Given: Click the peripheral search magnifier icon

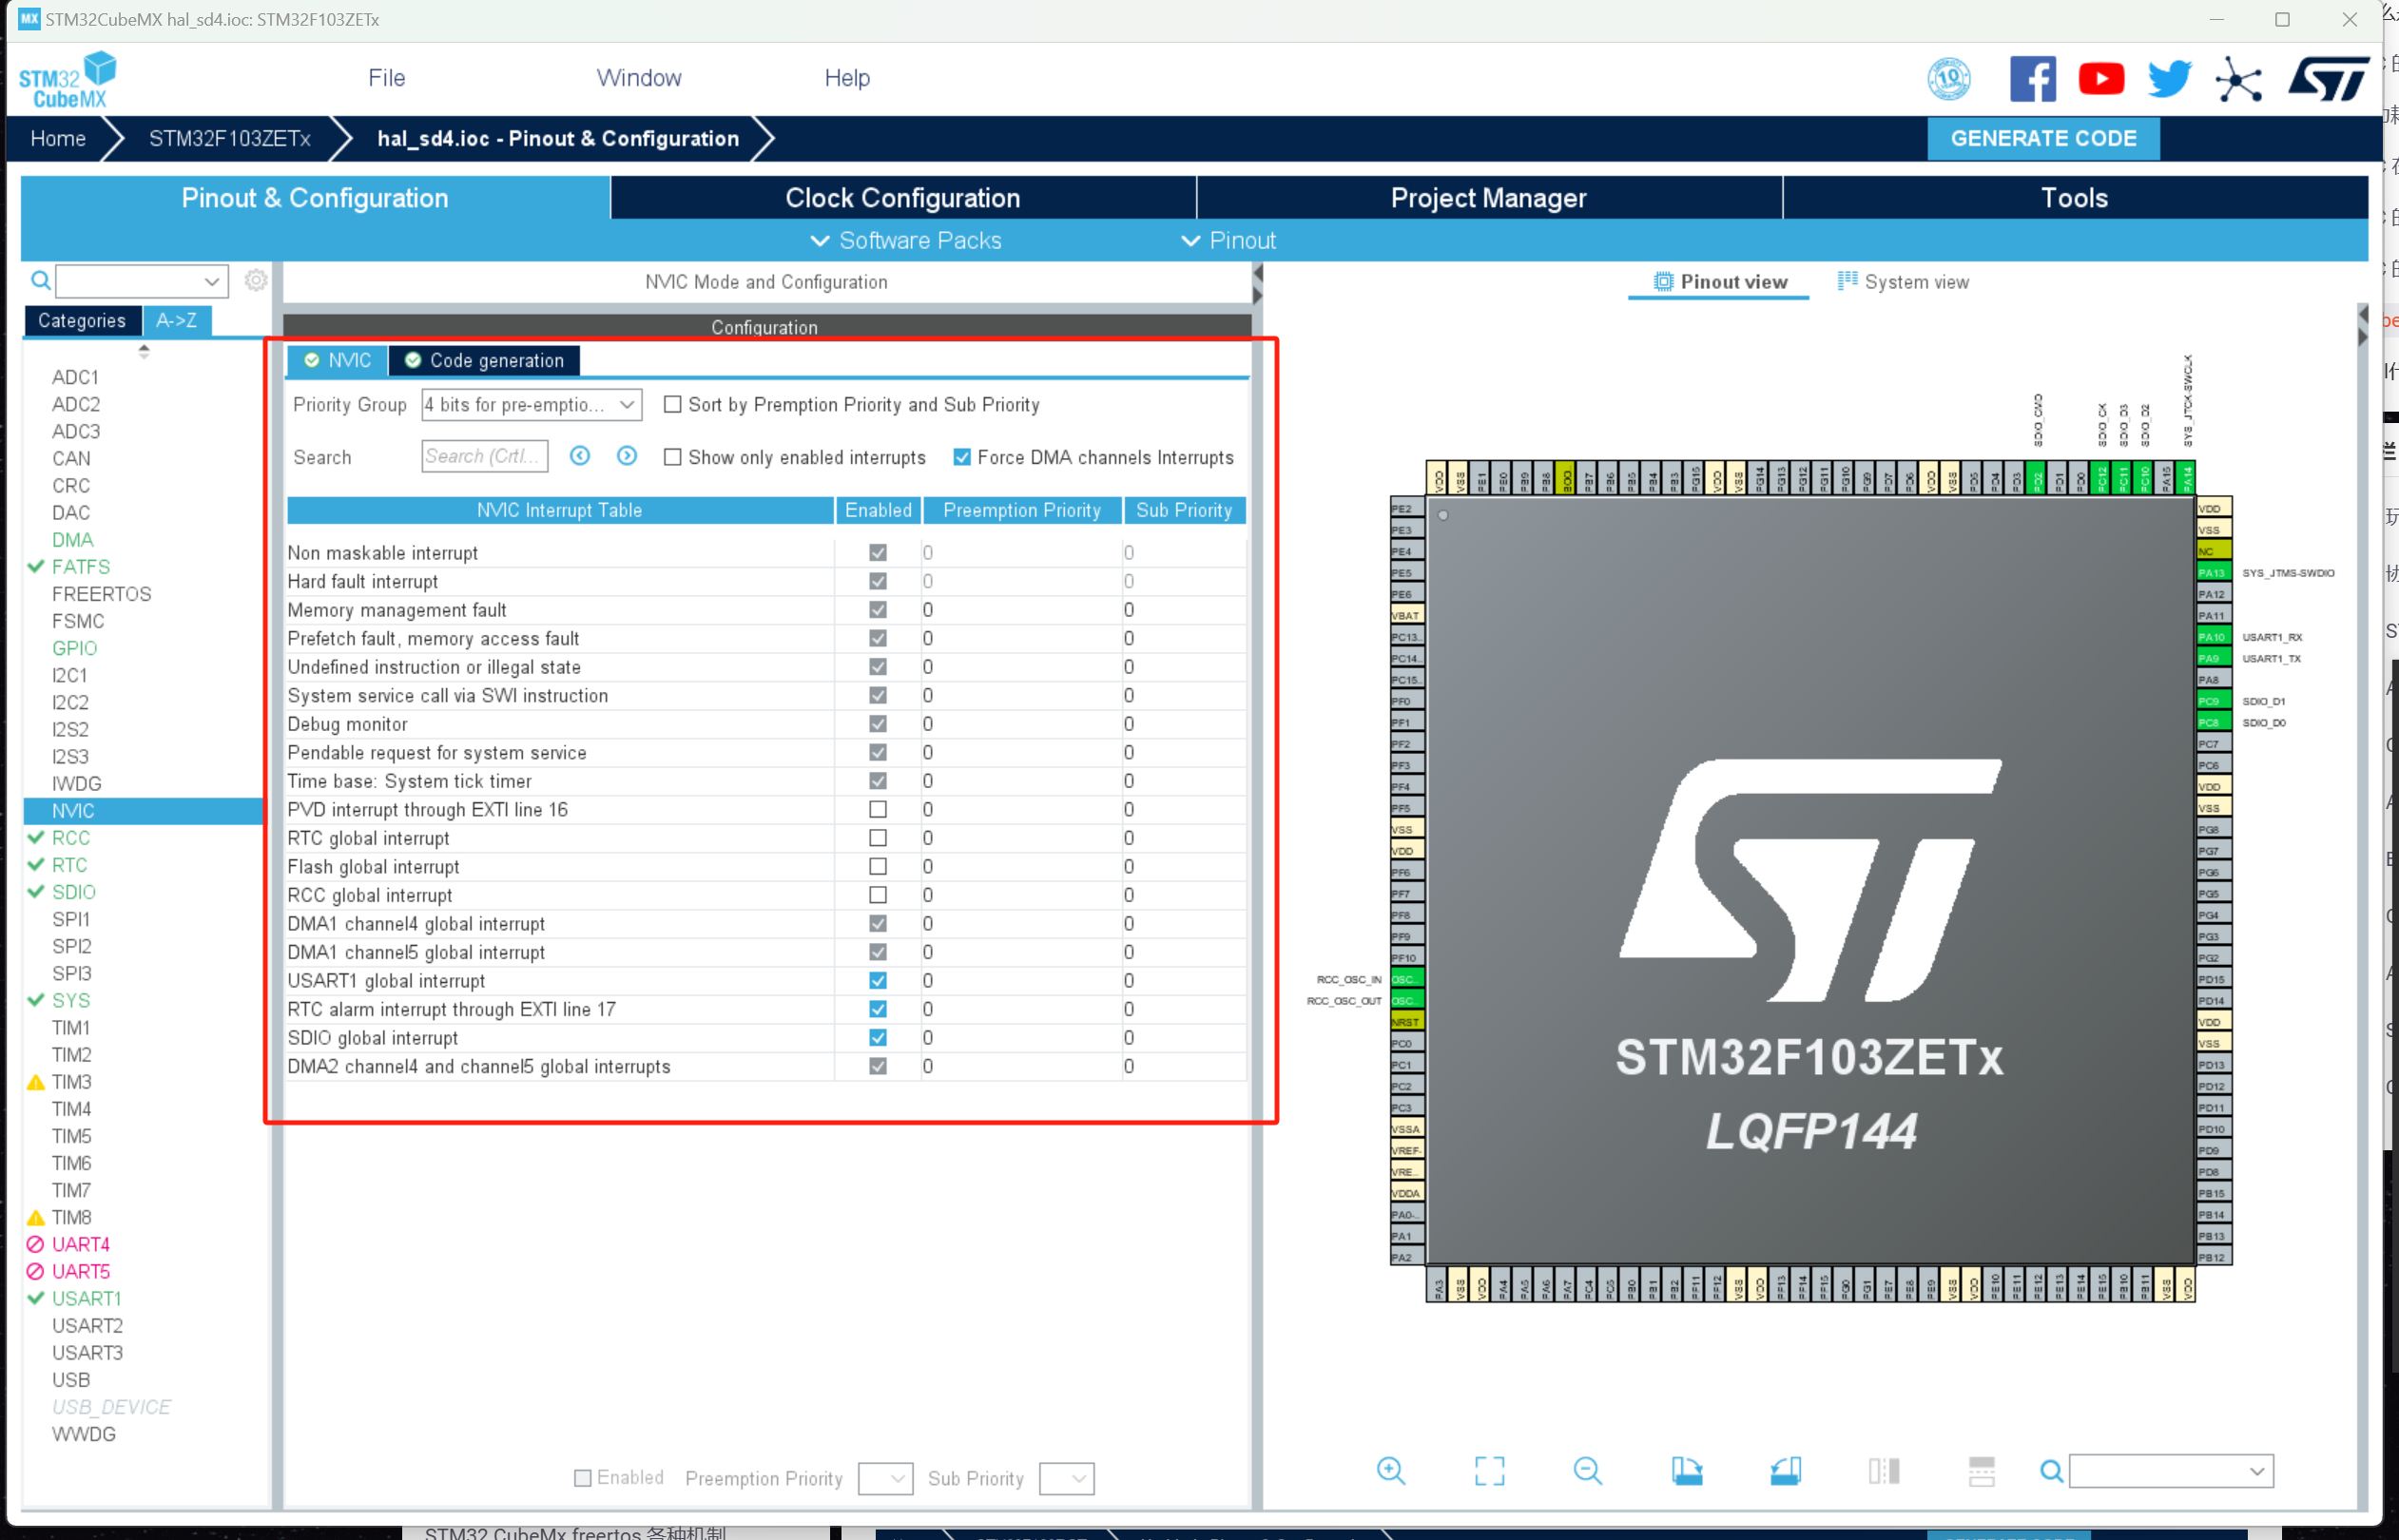Looking at the screenshot, I should coord(41,280).
